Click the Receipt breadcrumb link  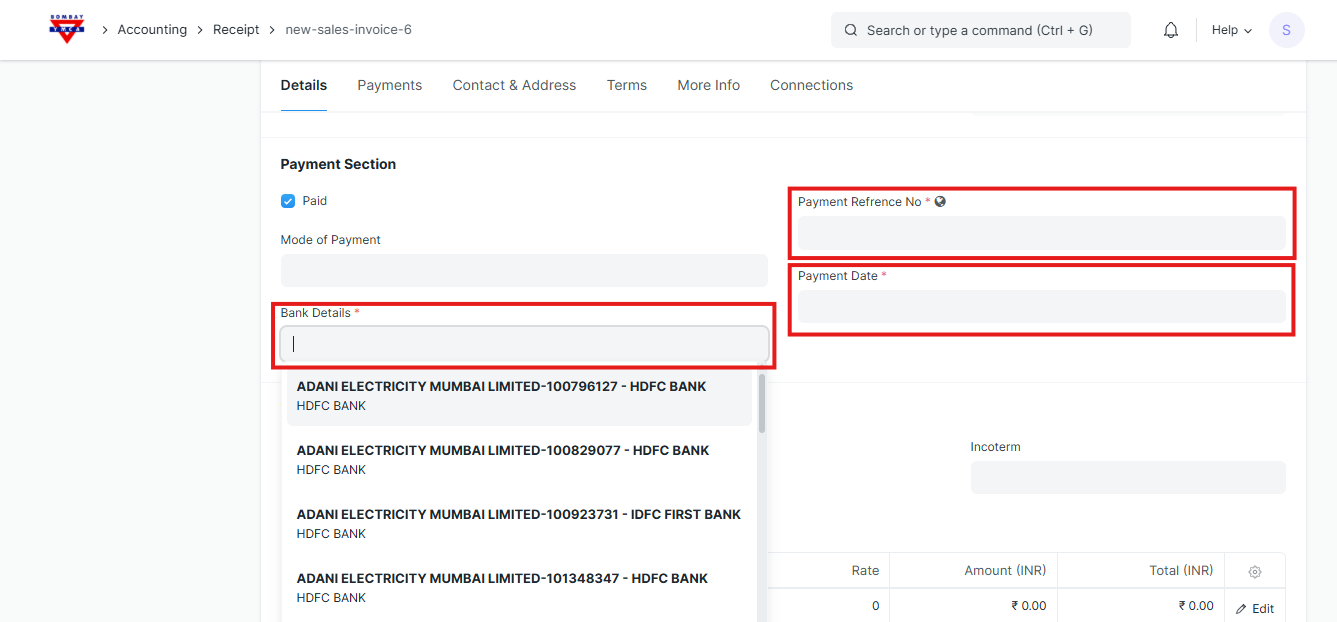click(236, 30)
